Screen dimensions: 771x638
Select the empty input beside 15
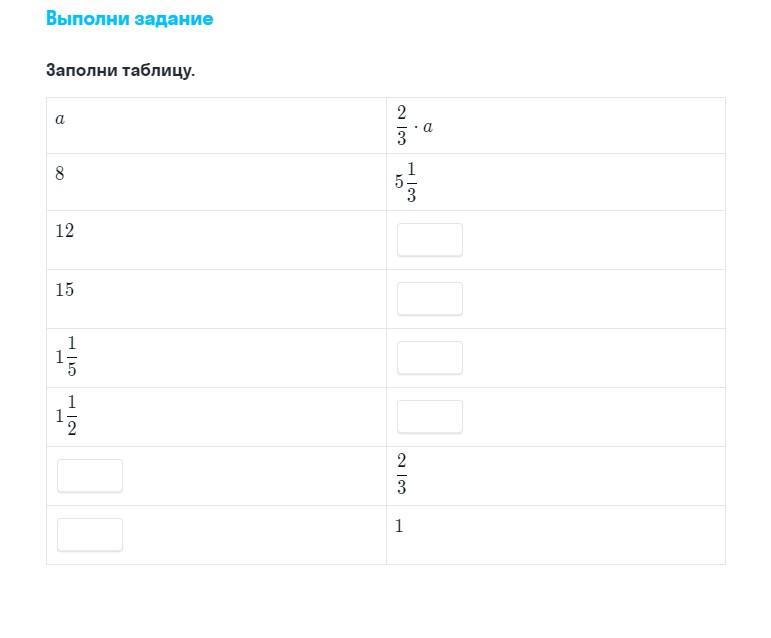pos(430,299)
